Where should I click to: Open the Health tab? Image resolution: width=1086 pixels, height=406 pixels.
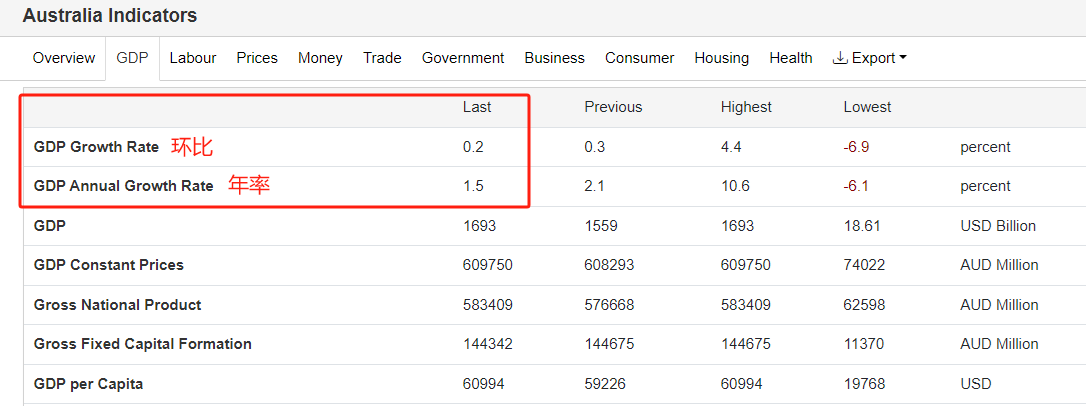(x=790, y=58)
